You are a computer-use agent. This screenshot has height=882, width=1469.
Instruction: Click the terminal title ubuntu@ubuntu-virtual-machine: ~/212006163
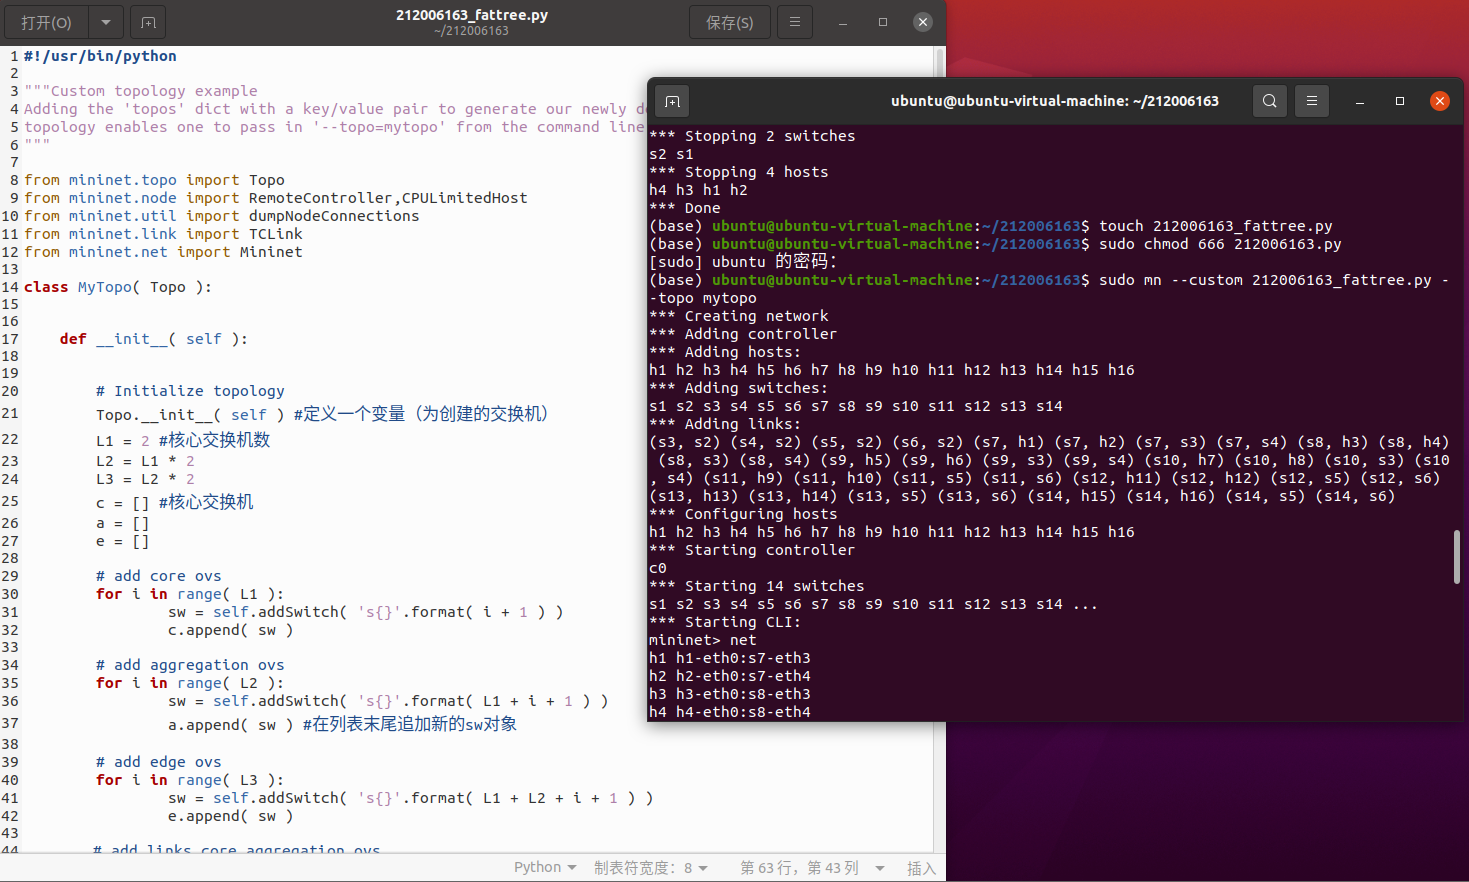coord(1055,101)
